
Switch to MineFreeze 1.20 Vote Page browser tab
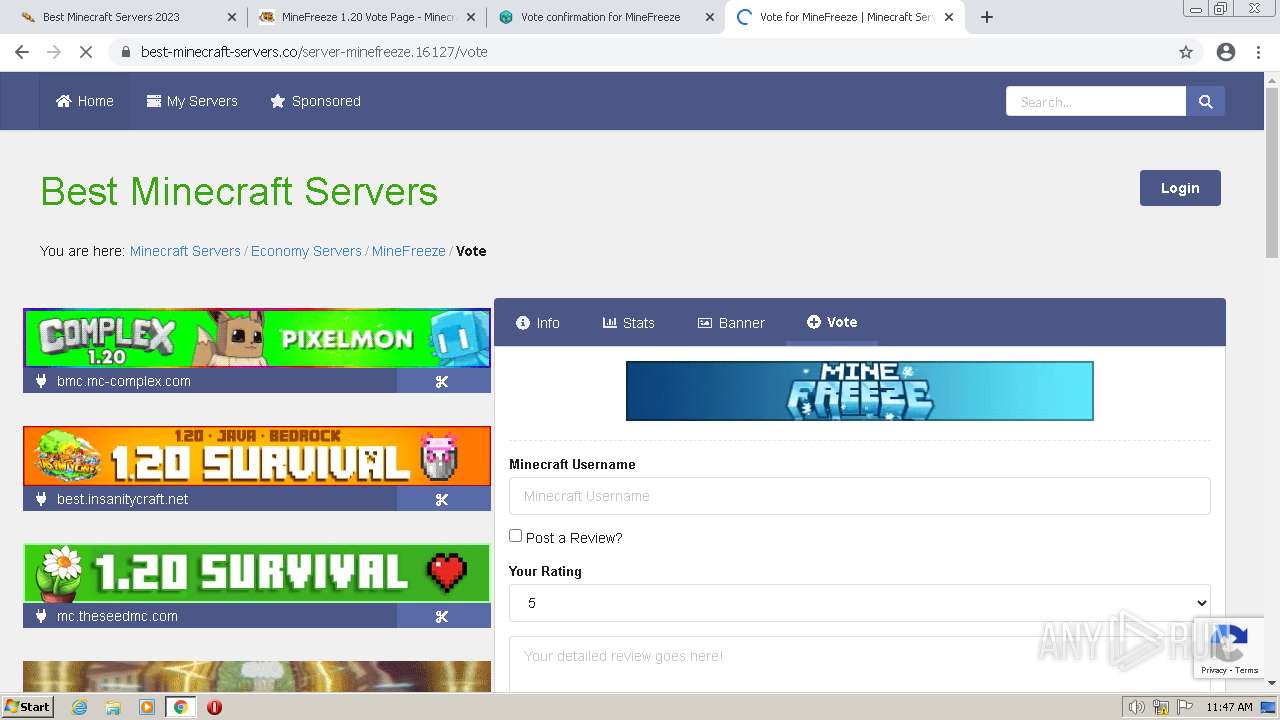[366, 17]
